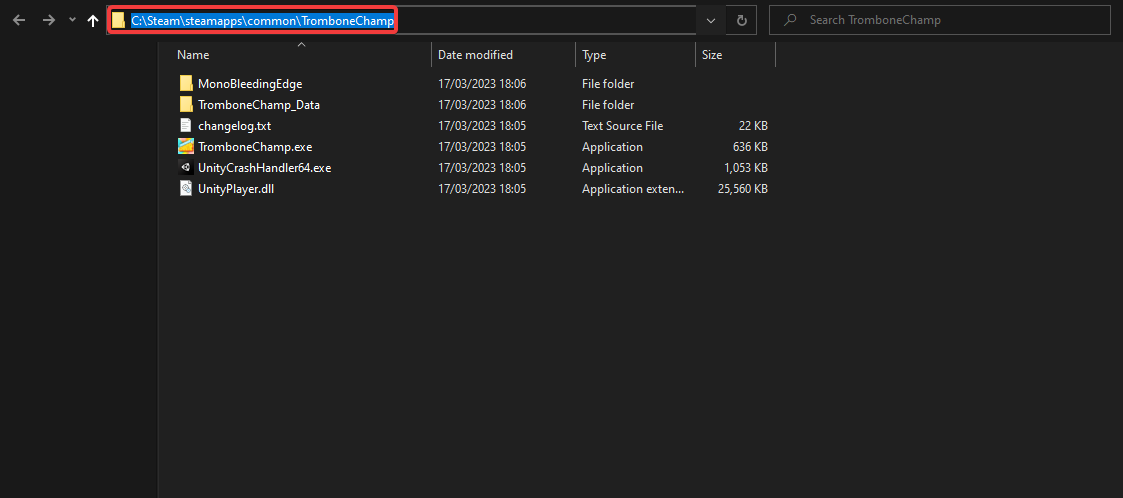Go up one folder level

click(x=93, y=20)
